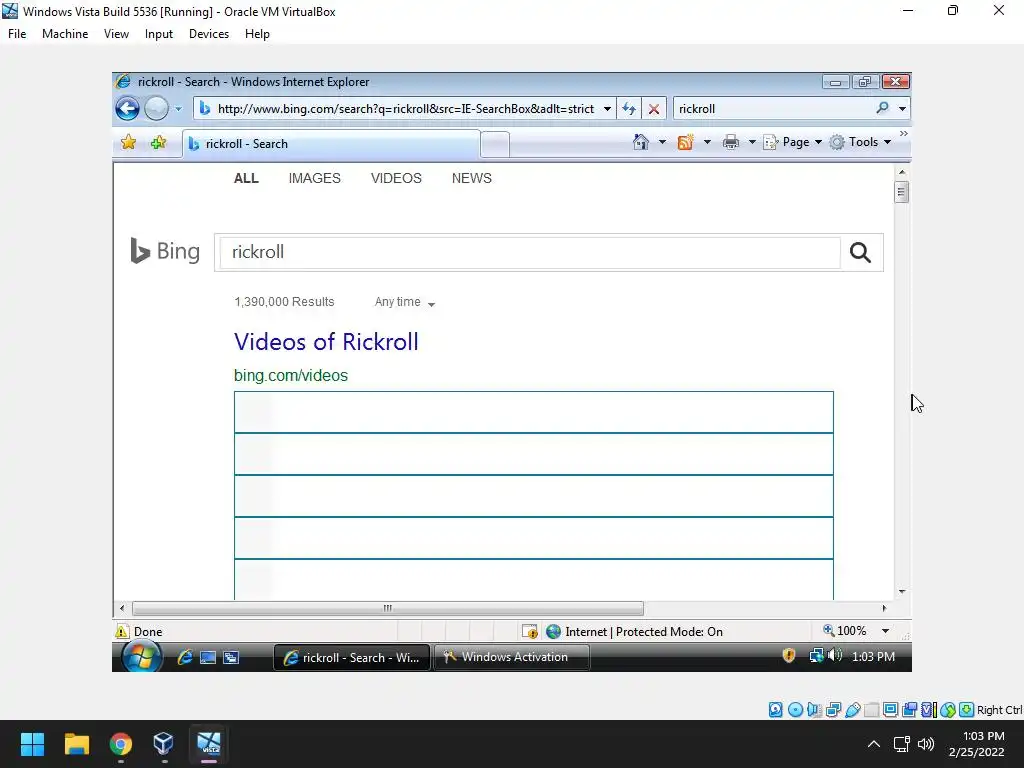Switch to the VIDEOS results tab
Image resolution: width=1024 pixels, height=768 pixels.
pos(396,178)
